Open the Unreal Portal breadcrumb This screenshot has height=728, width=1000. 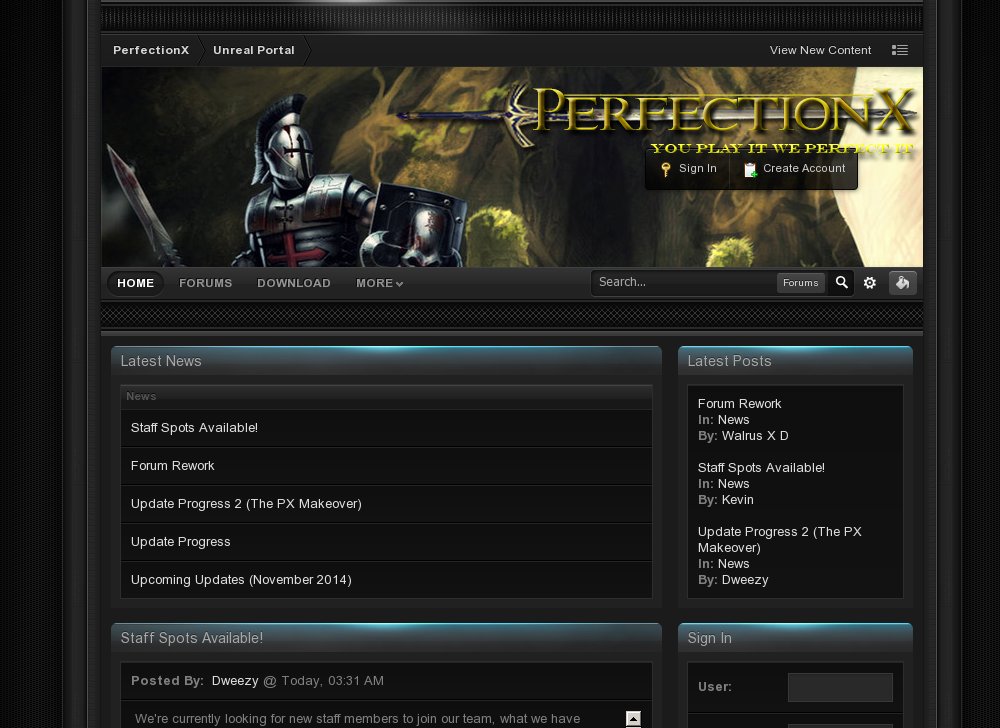(253, 50)
